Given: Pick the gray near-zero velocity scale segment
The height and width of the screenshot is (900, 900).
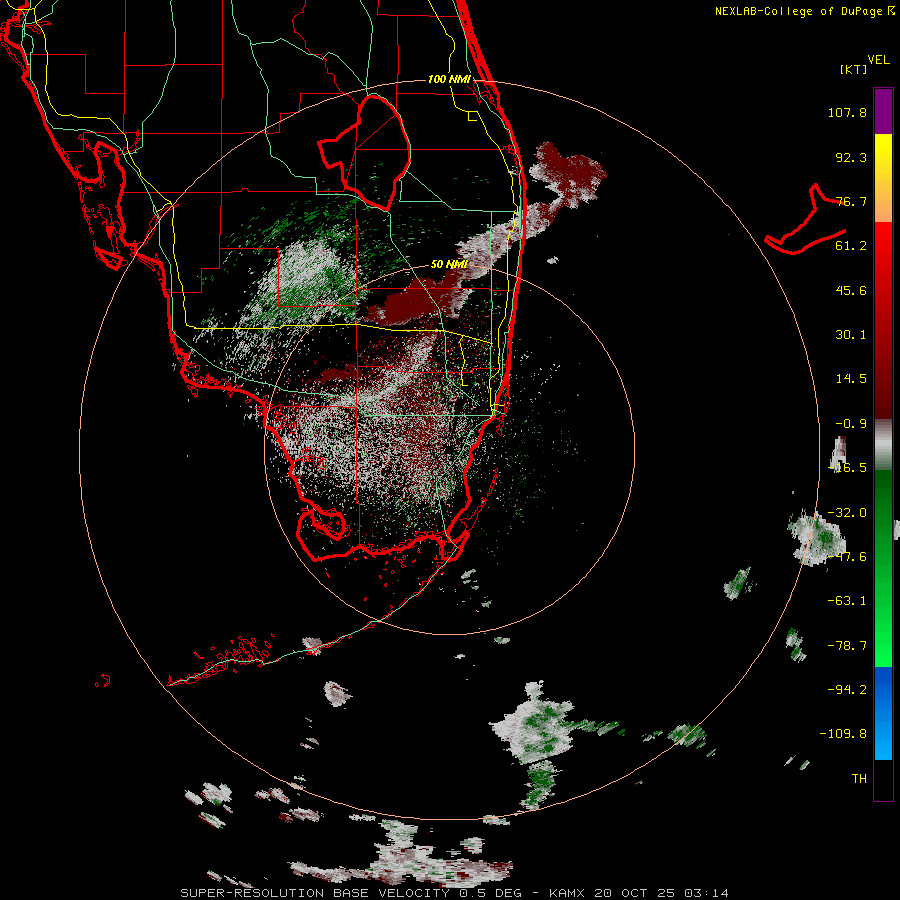Looking at the screenshot, I should point(883,445).
